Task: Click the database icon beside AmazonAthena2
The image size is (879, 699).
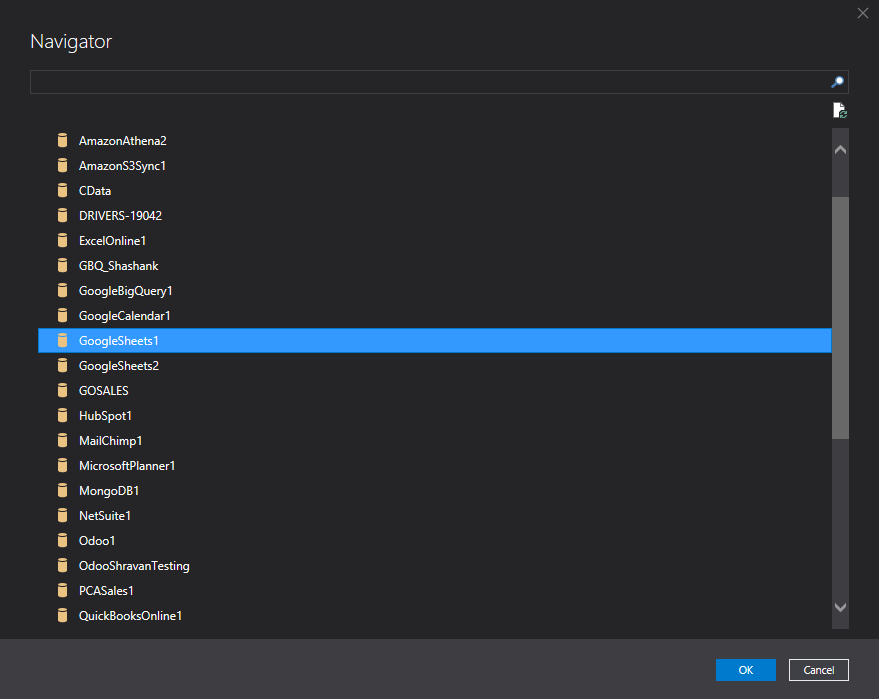Action: pyautogui.click(x=63, y=140)
